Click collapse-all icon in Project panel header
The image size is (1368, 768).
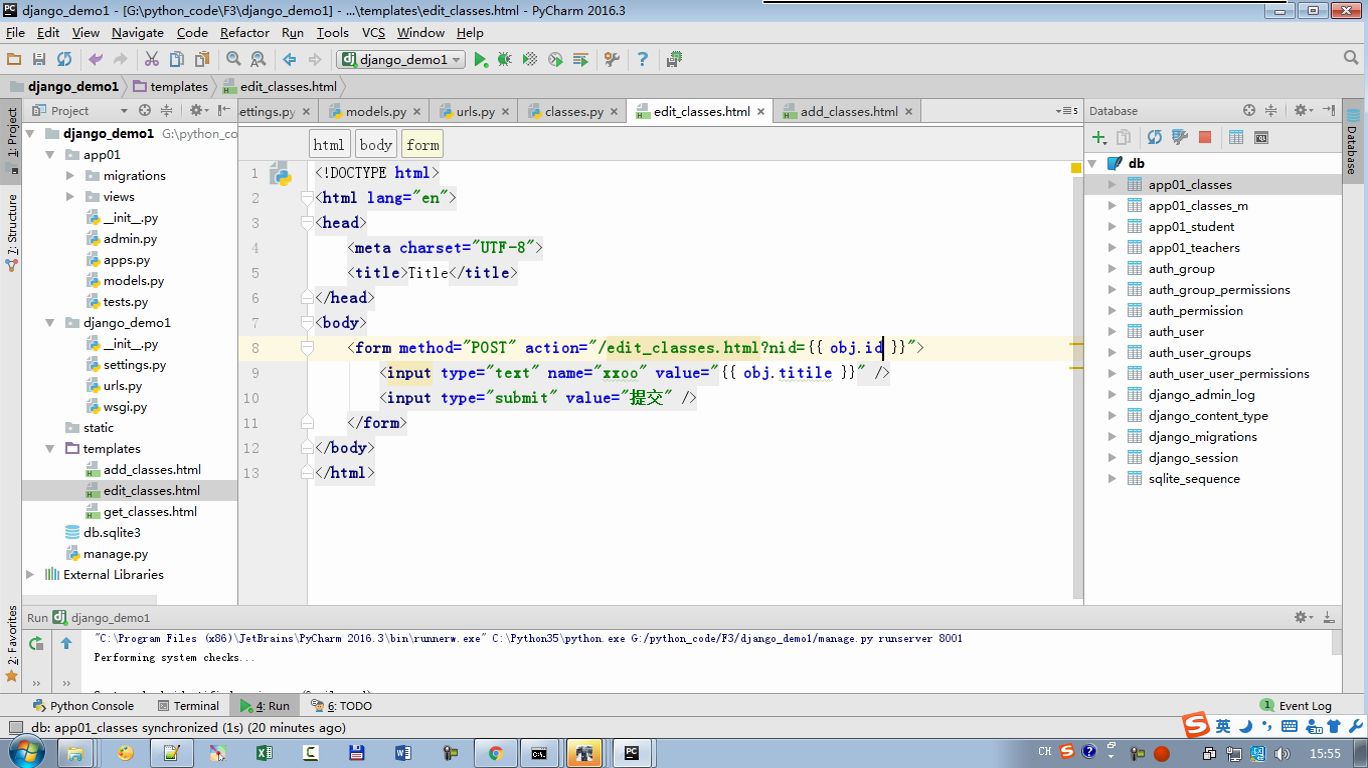click(x=167, y=111)
